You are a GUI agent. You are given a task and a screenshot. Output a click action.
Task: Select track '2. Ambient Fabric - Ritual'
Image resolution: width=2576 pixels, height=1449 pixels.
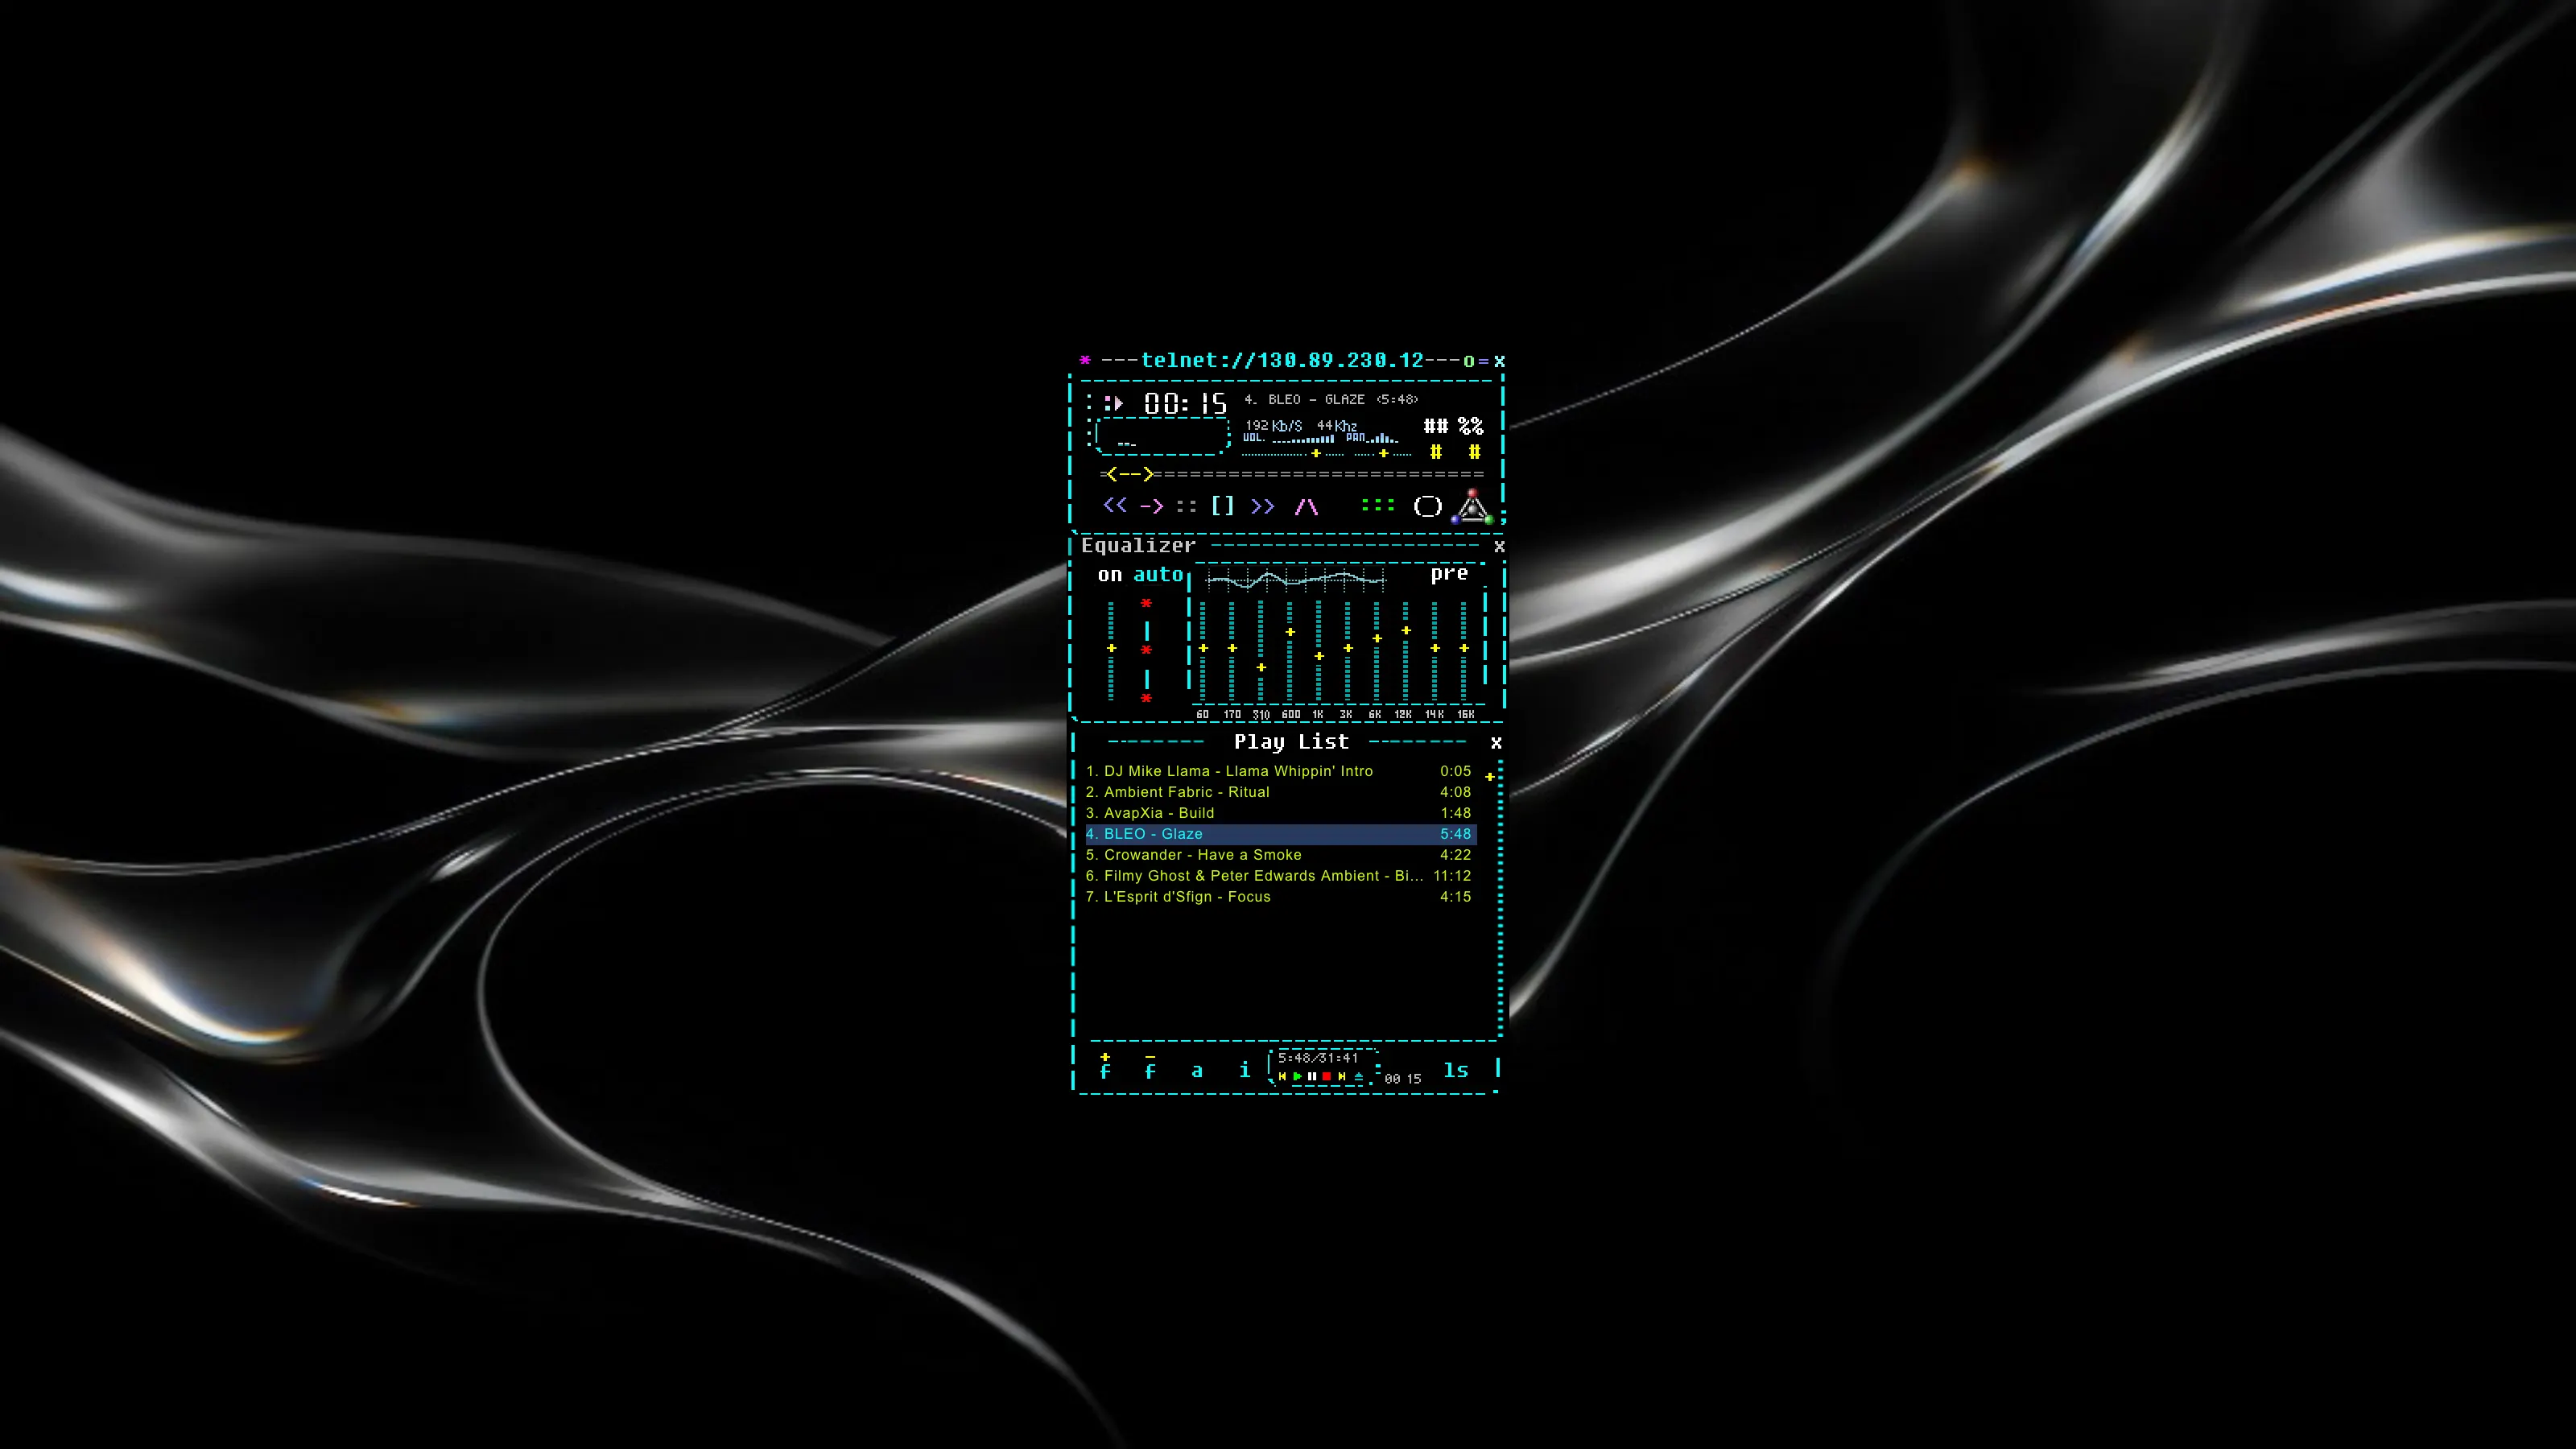tap(1280, 792)
